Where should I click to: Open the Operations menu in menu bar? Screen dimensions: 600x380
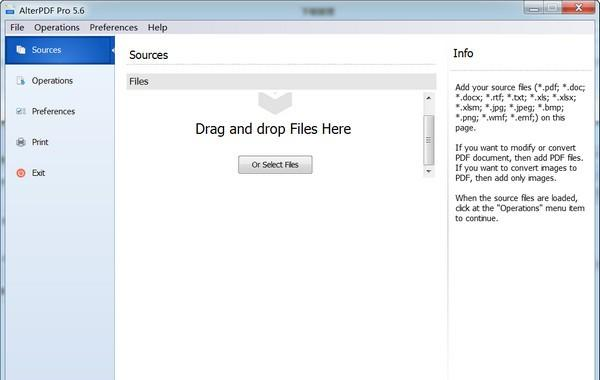tap(57, 28)
